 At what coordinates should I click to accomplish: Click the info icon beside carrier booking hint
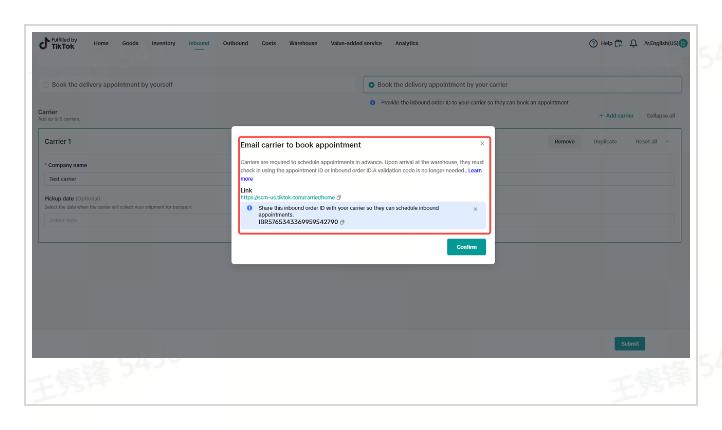click(372, 103)
